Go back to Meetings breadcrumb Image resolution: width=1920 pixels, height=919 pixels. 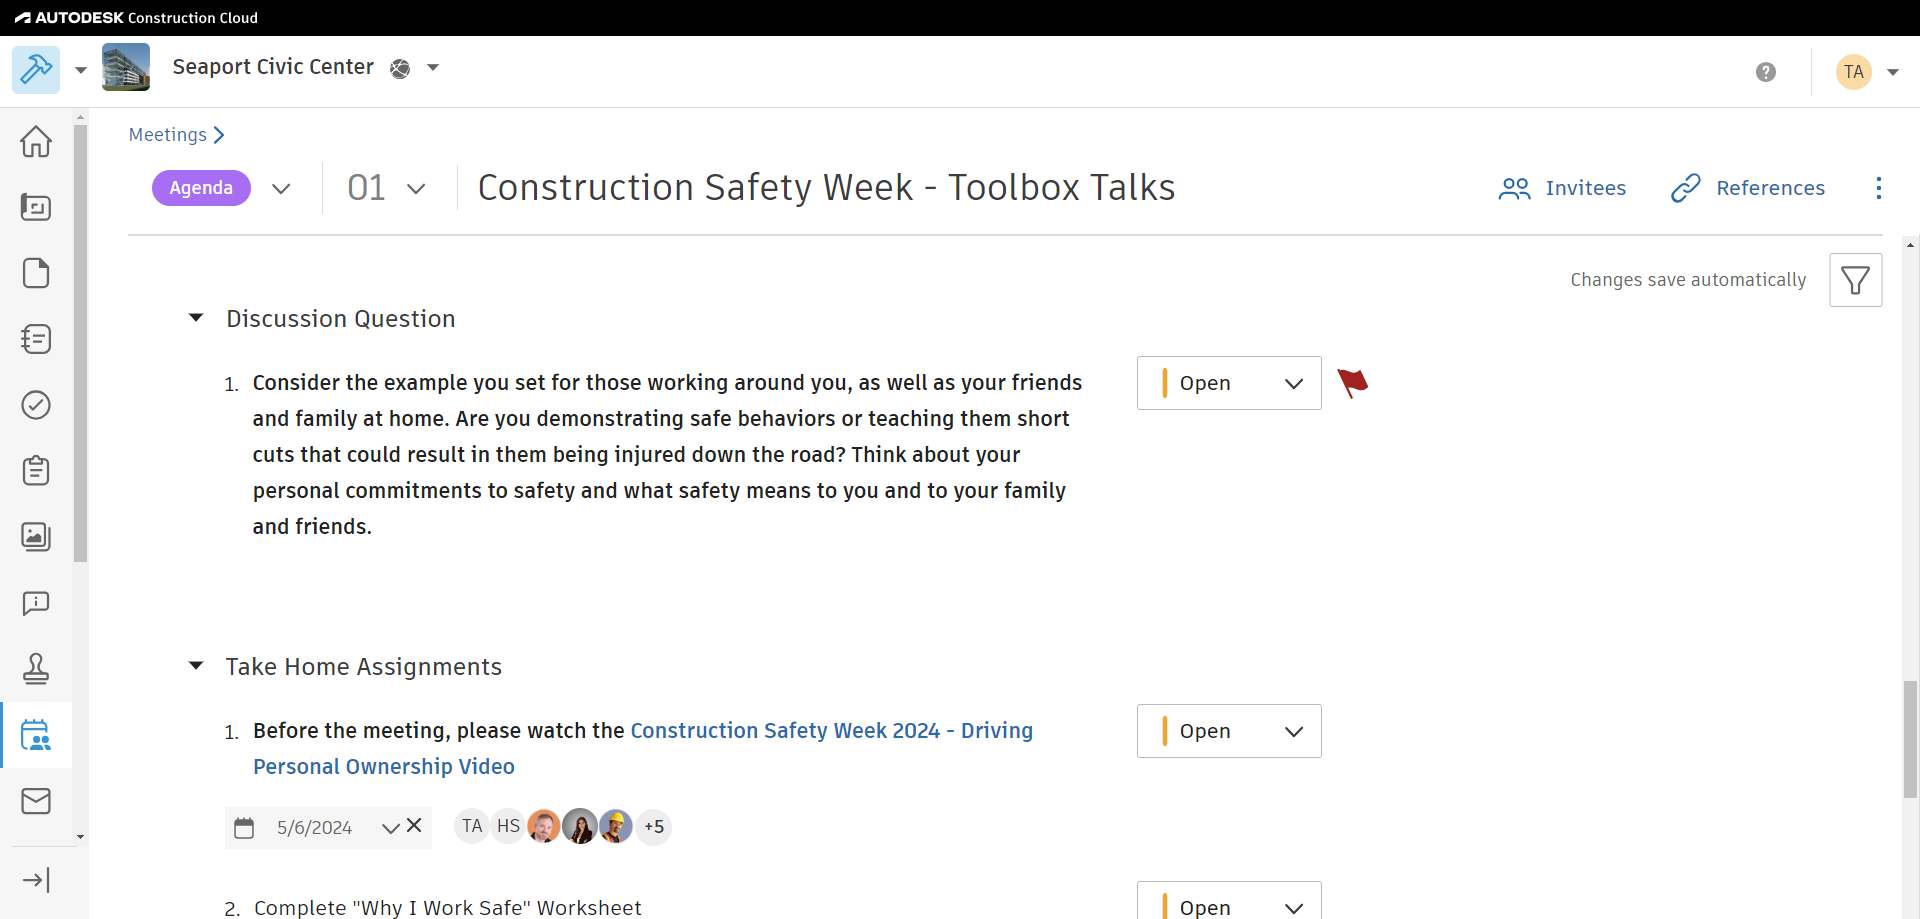point(167,135)
